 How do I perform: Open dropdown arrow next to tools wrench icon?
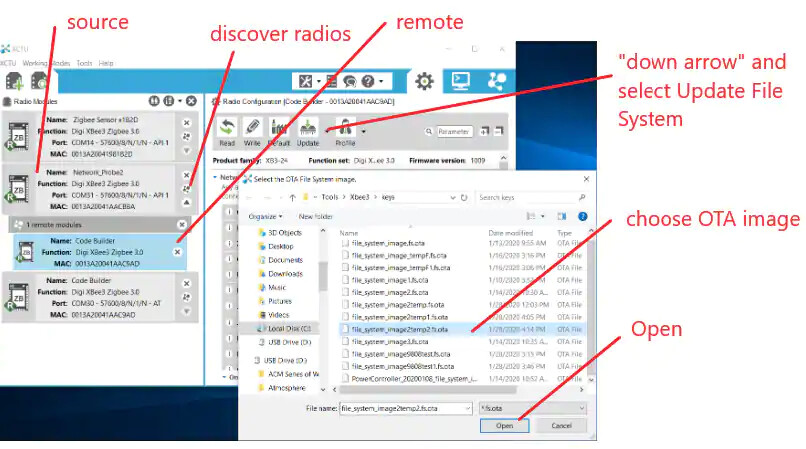pos(319,81)
